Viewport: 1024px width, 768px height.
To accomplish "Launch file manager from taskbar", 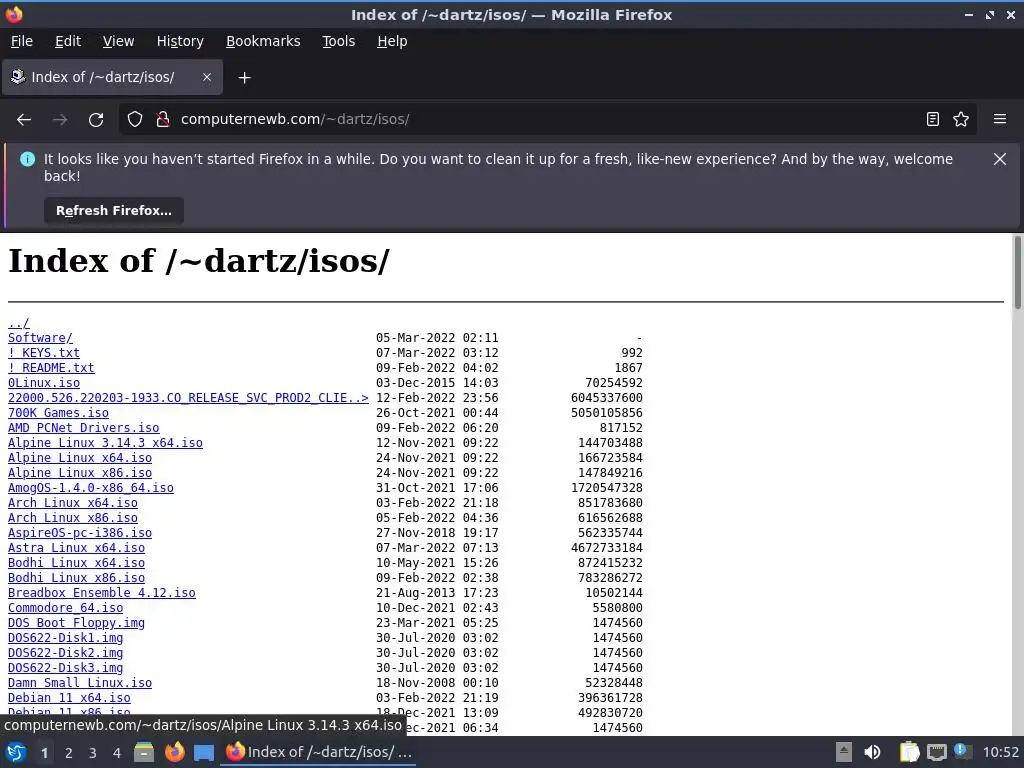I will click(x=144, y=752).
